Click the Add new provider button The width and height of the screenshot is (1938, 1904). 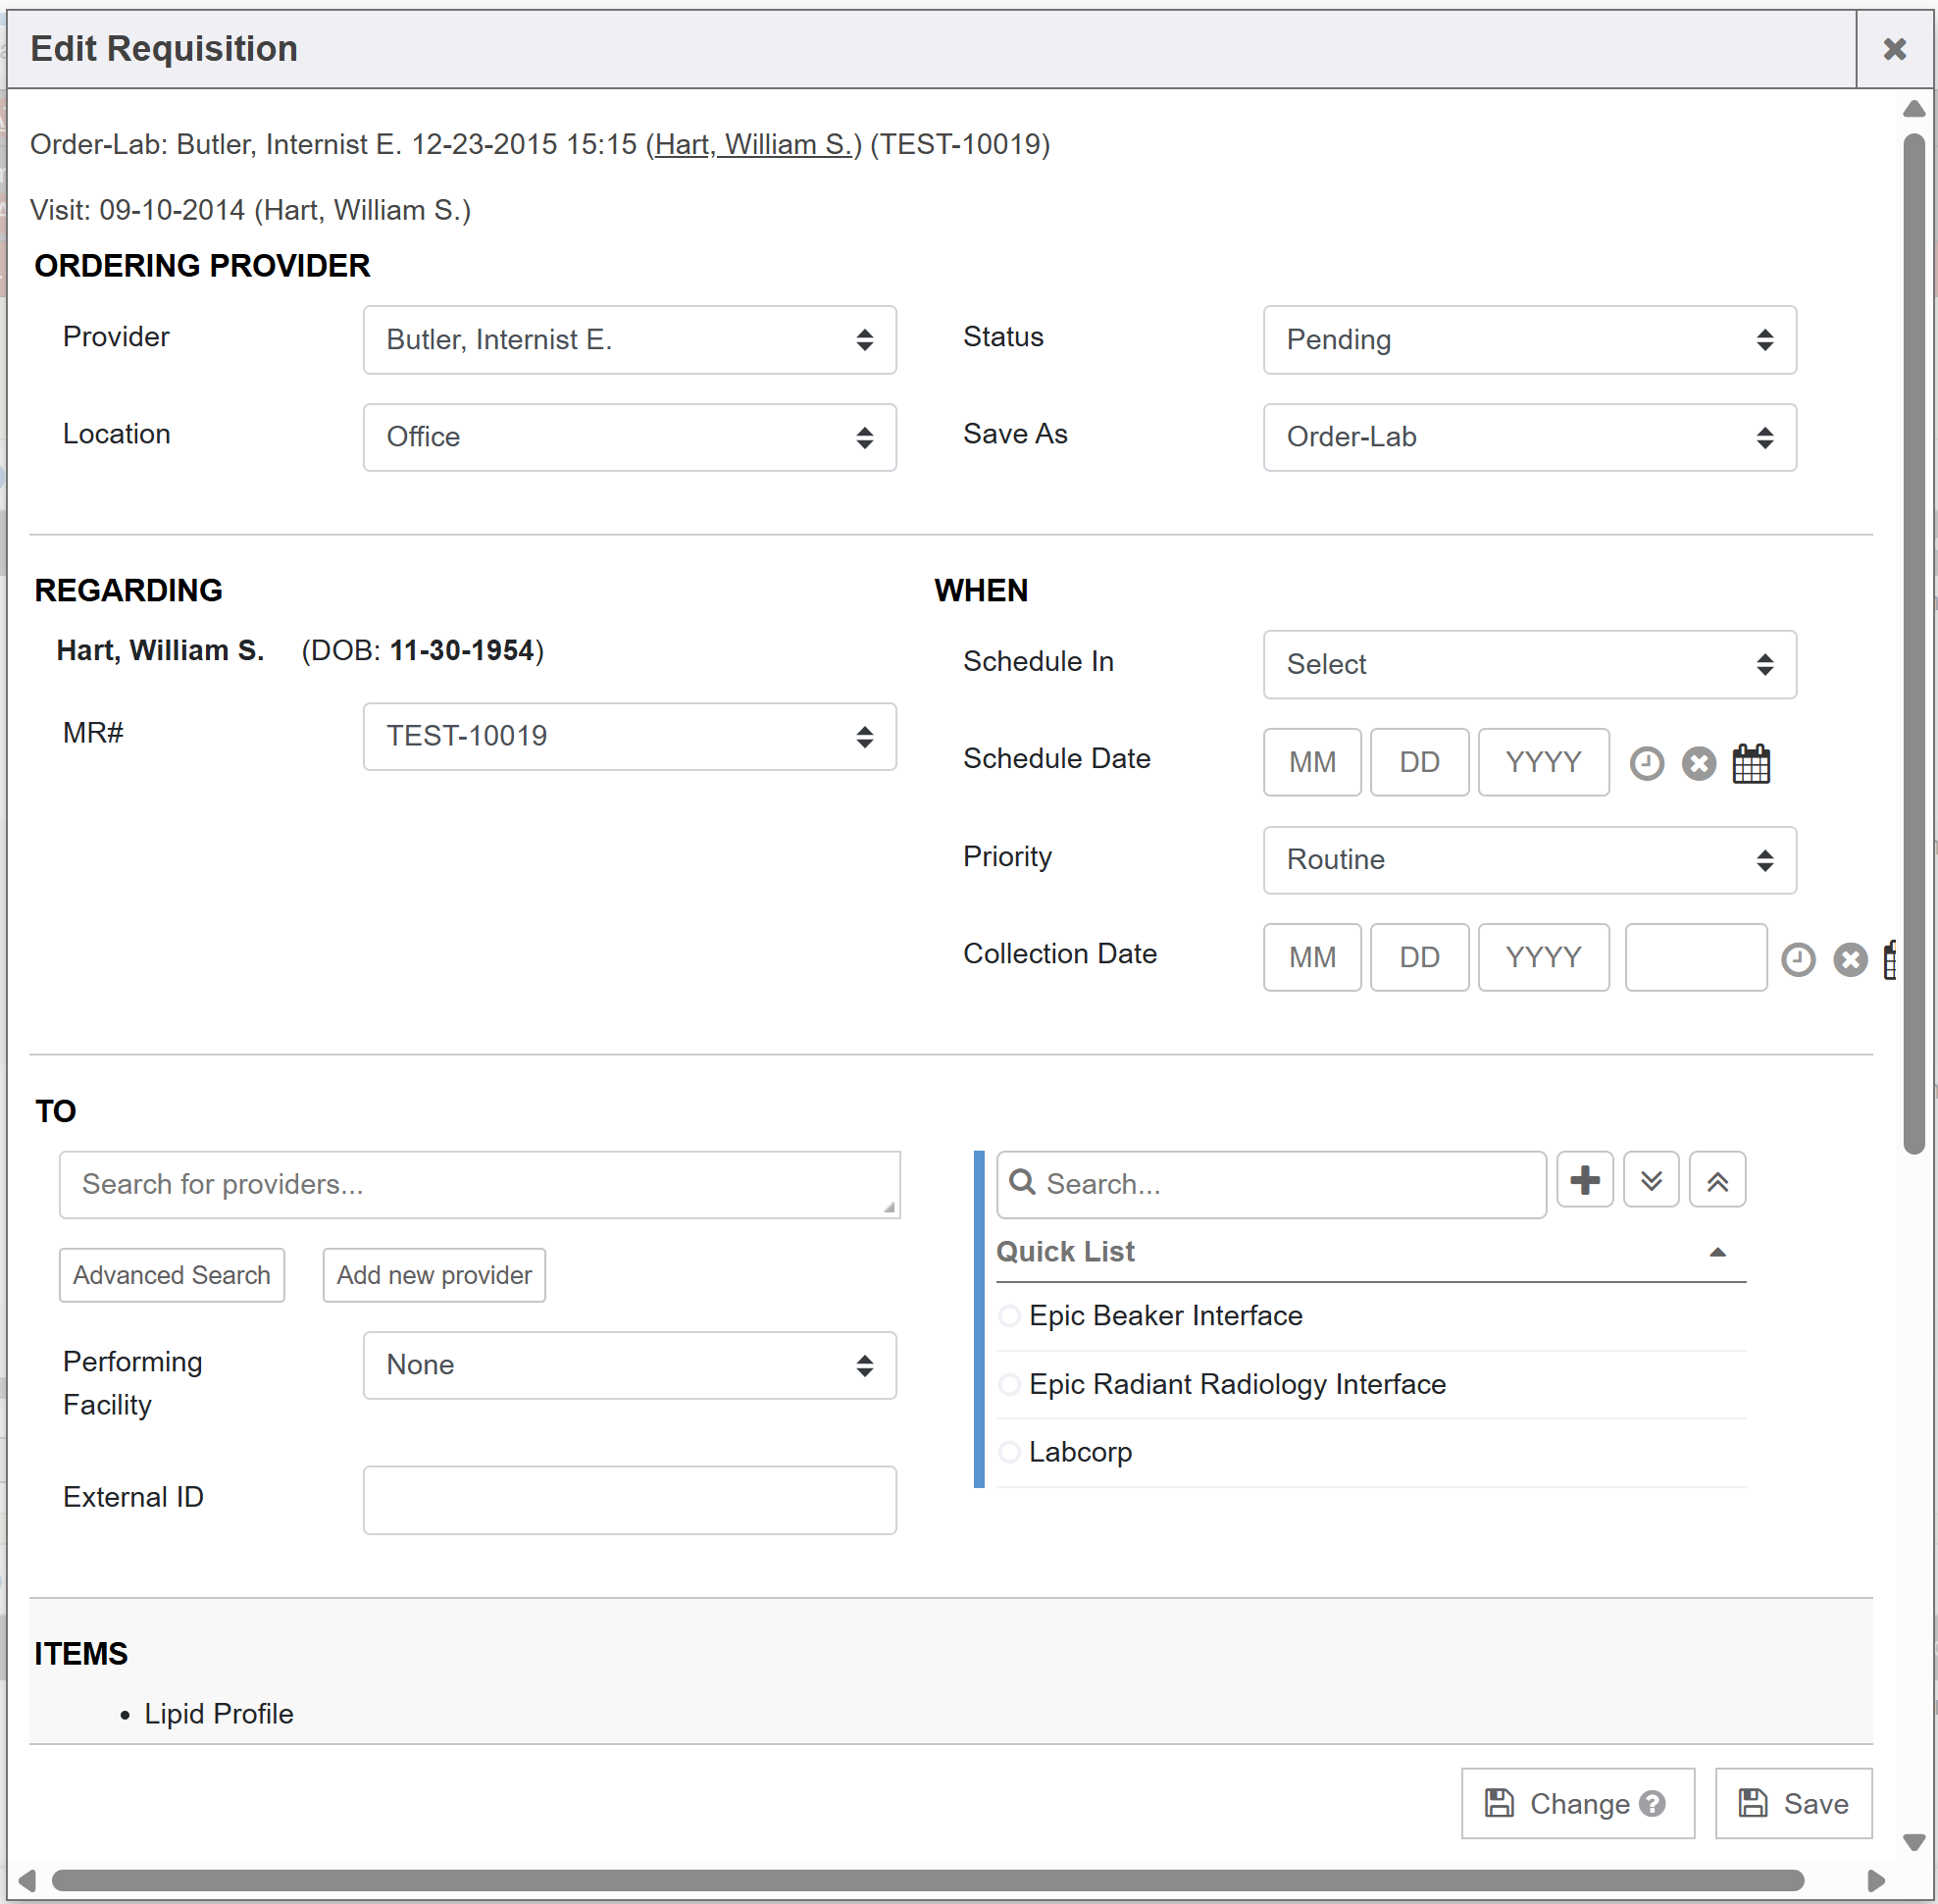pyautogui.click(x=434, y=1275)
